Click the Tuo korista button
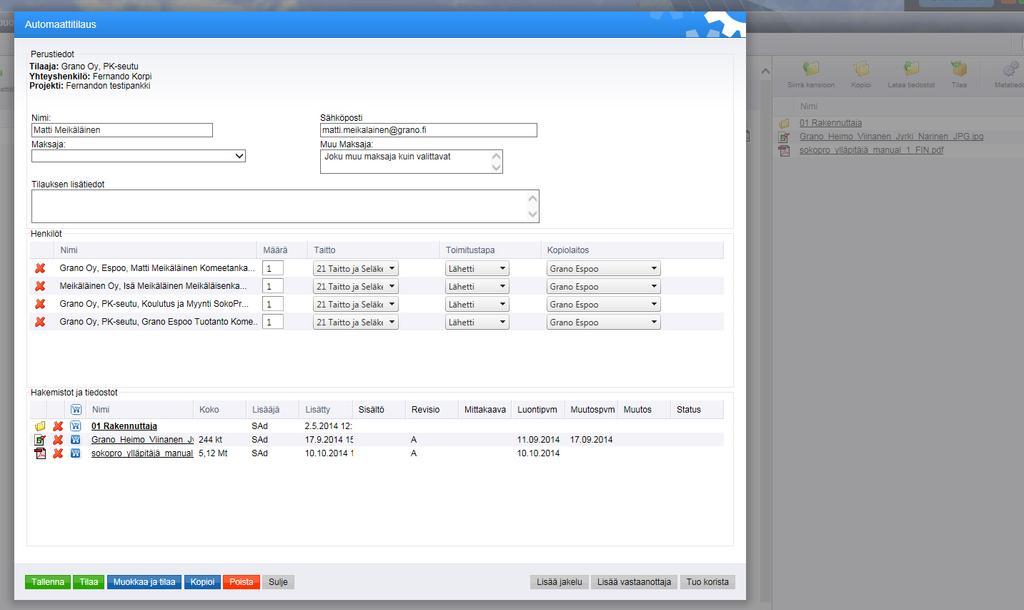Screen dimensions: 1024x610 [707, 582]
